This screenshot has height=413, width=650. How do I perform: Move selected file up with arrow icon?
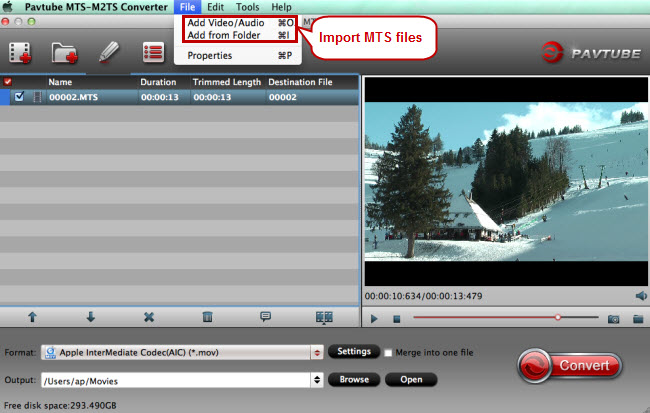tap(32, 317)
